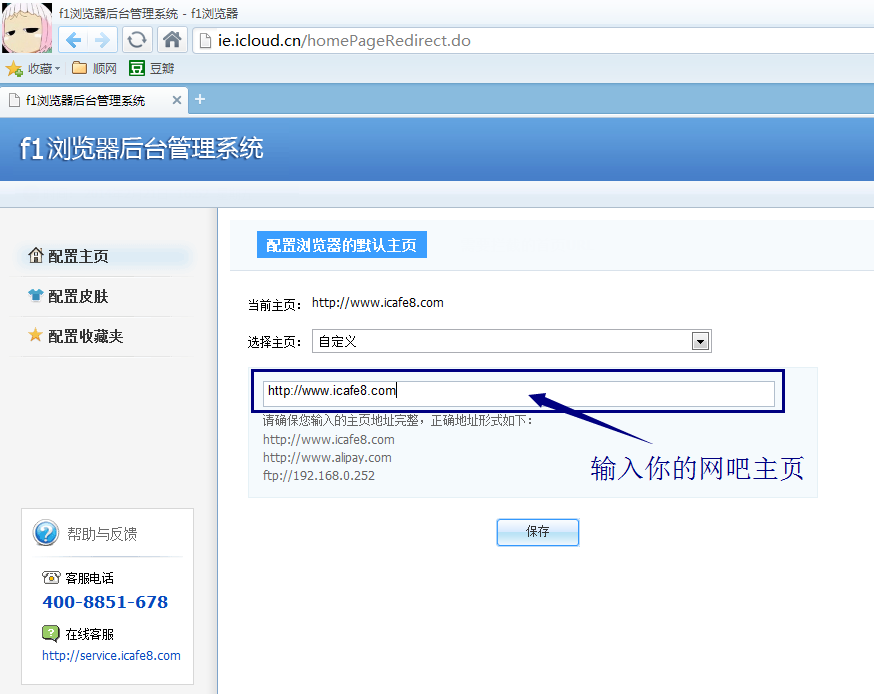Click the dropdown arrow of 选择主页
The image size is (874, 694).
click(700, 341)
